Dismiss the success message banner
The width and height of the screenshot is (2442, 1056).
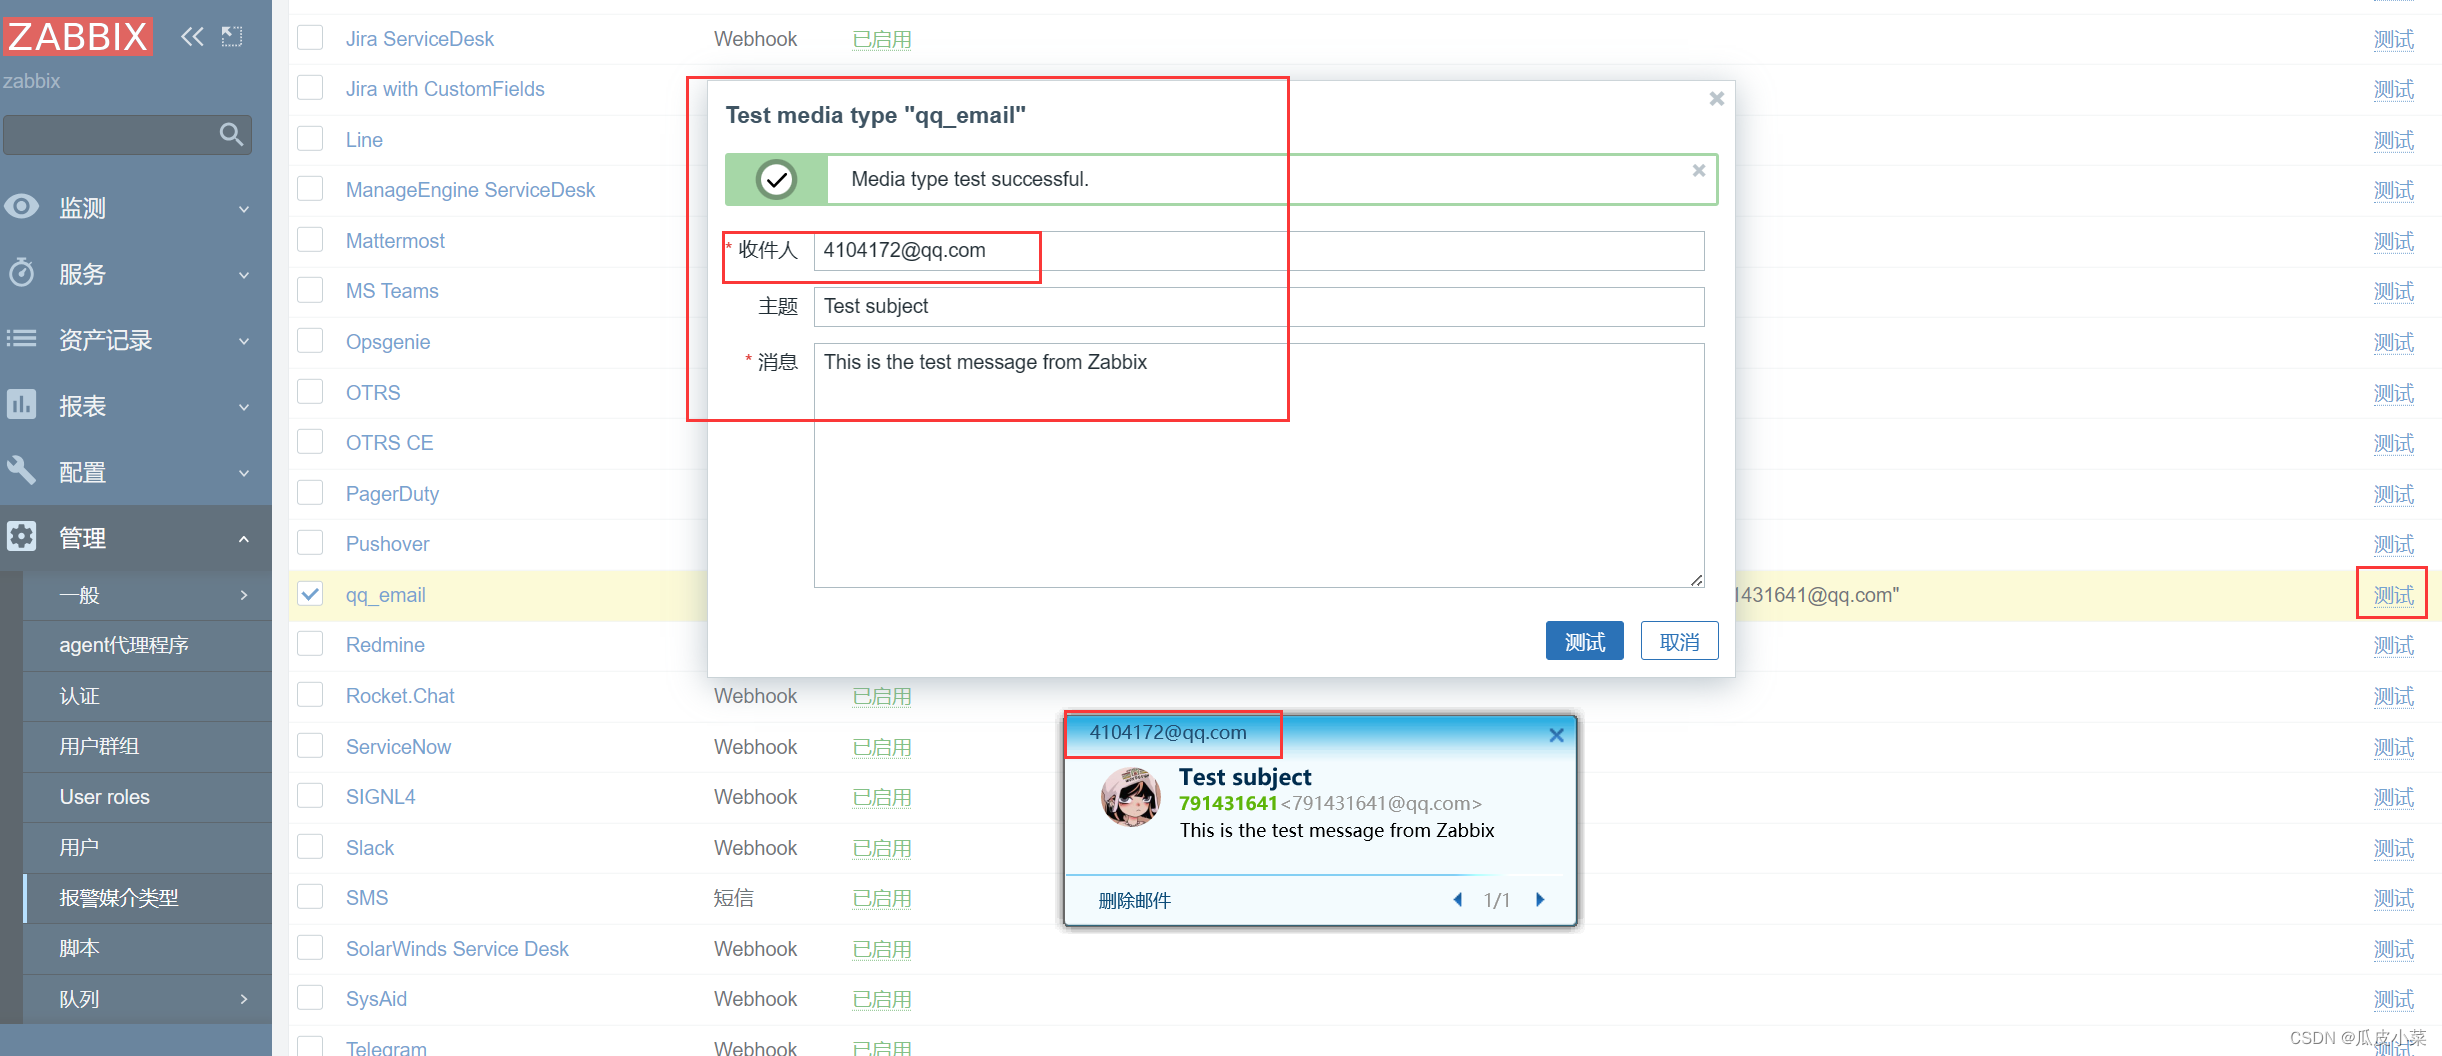coord(1699,171)
